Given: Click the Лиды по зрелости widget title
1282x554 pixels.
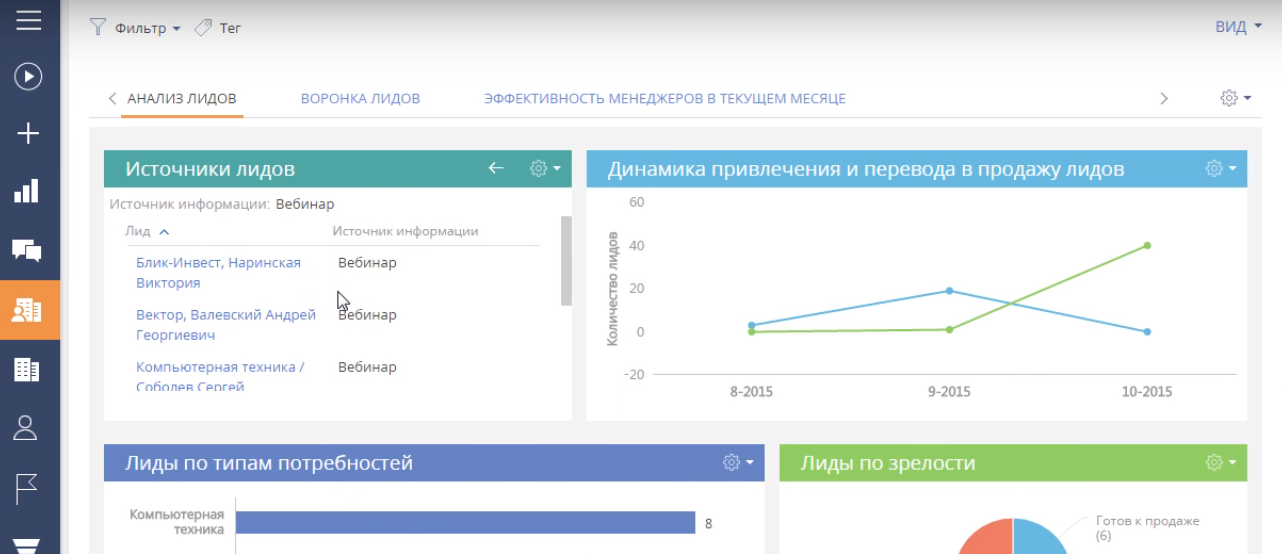Looking at the screenshot, I should pyautogui.click(x=888, y=463).
